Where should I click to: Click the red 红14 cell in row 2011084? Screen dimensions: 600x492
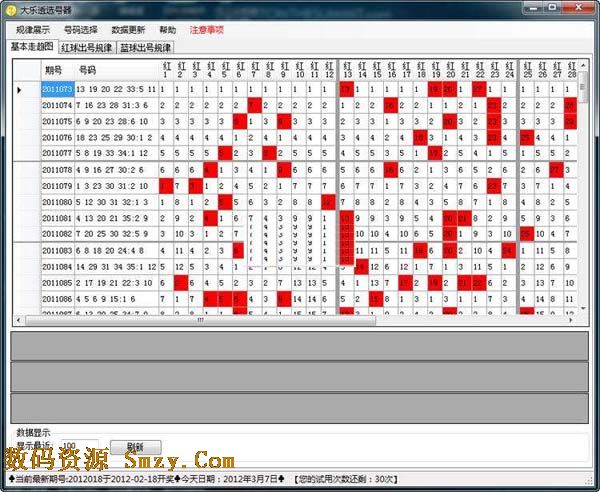(361, 267)
